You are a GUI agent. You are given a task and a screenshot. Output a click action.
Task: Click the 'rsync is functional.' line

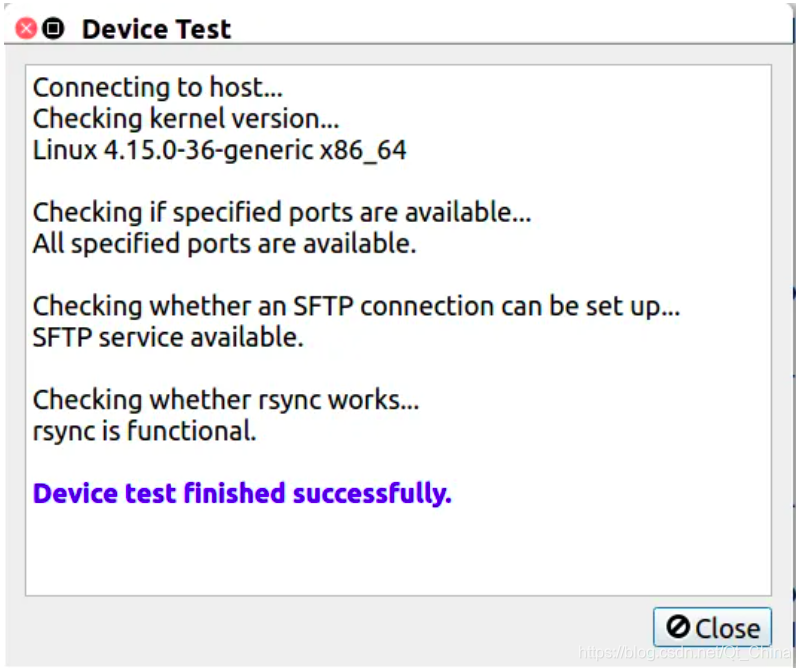145,431
